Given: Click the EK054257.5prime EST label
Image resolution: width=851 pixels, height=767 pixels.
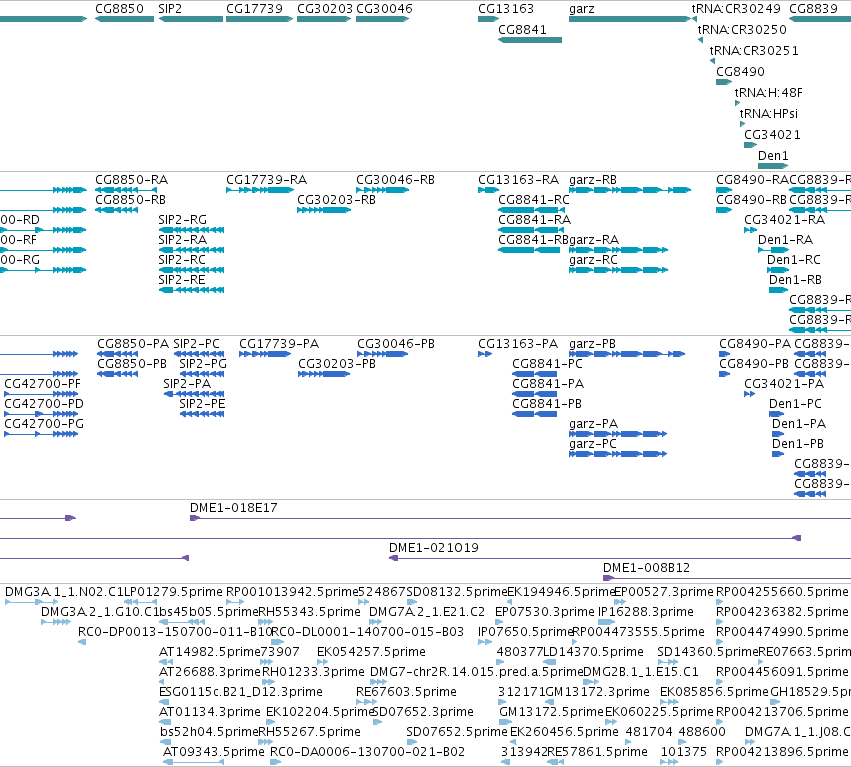Looking at the screenshot, I should click(371, 652).
